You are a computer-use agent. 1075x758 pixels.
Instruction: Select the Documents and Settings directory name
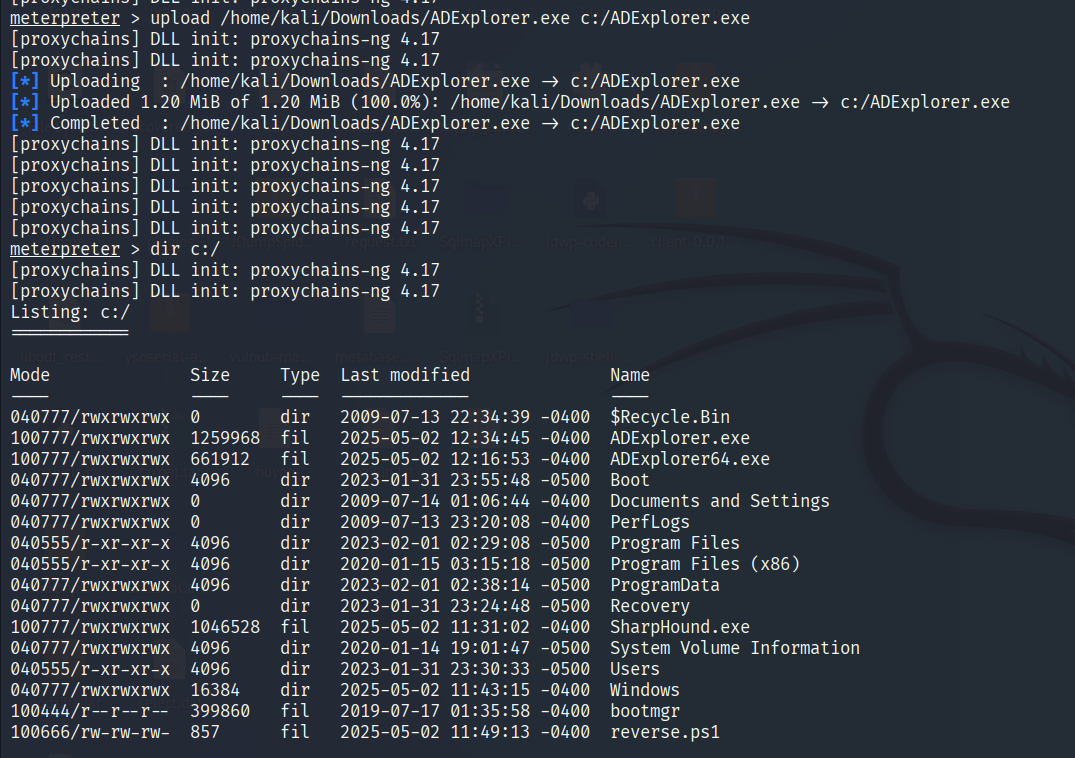coord(720,501)
